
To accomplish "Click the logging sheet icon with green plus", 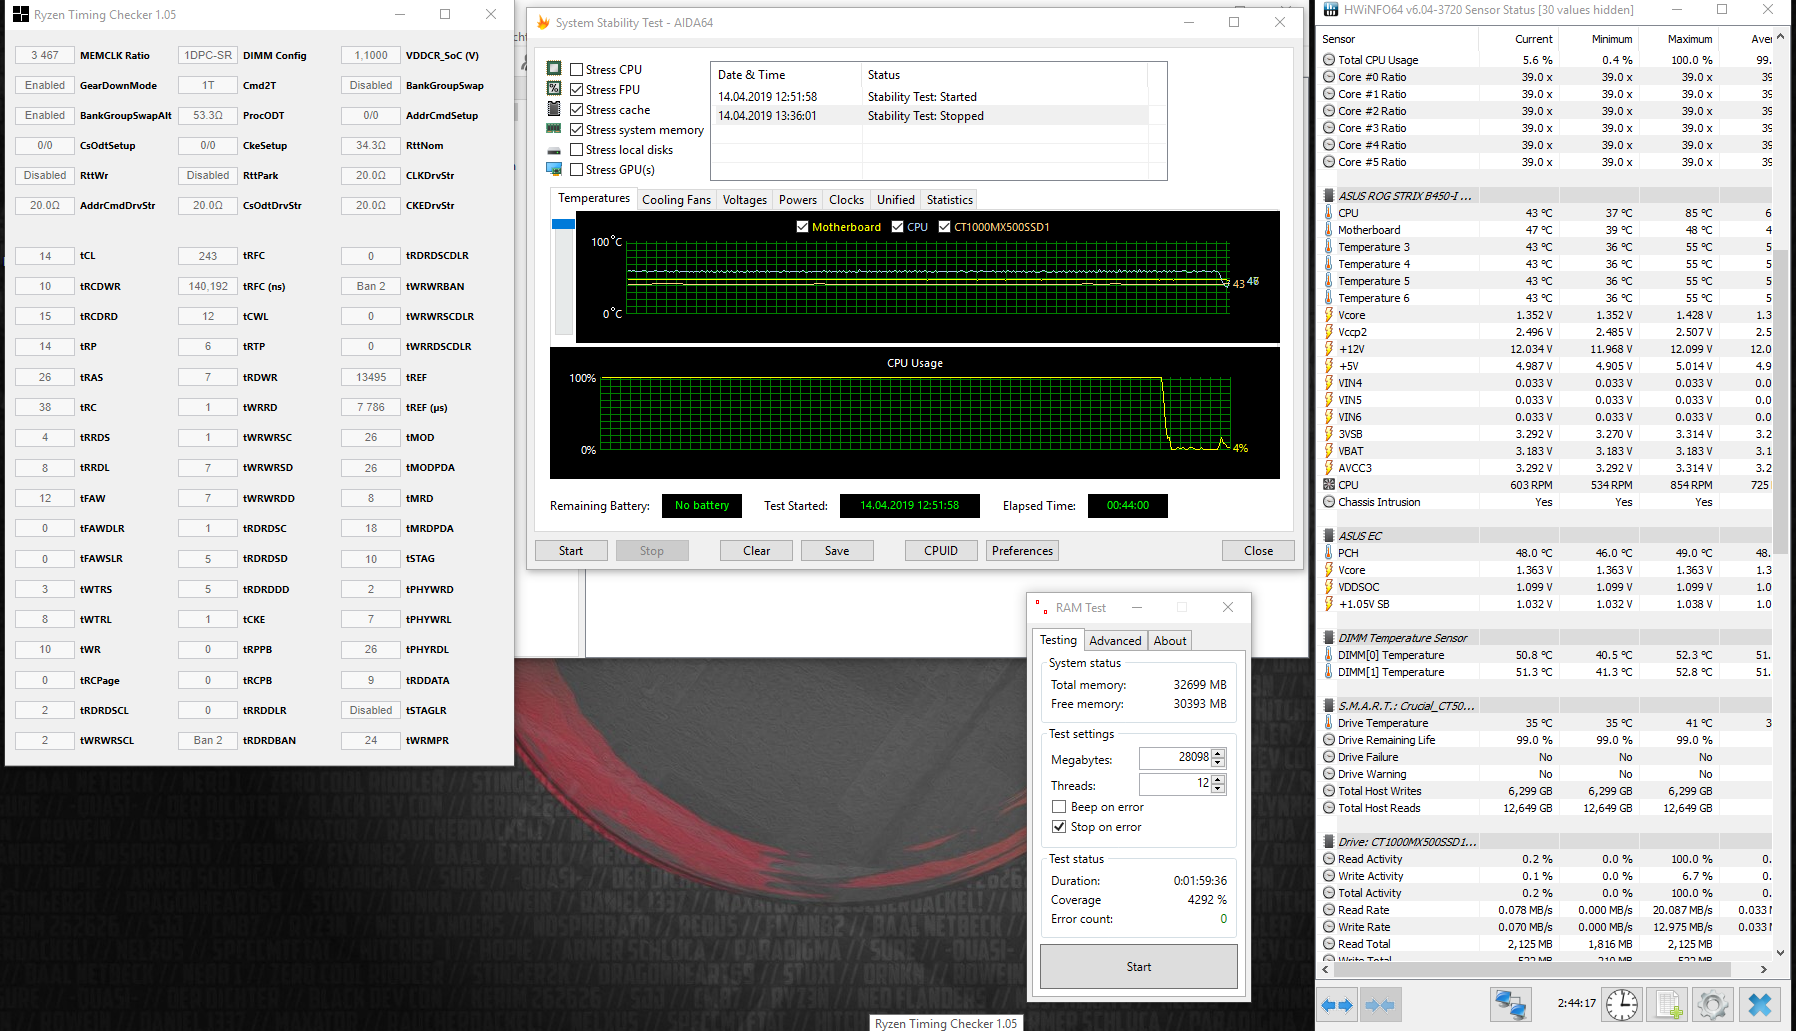I will (1669, 1005).
